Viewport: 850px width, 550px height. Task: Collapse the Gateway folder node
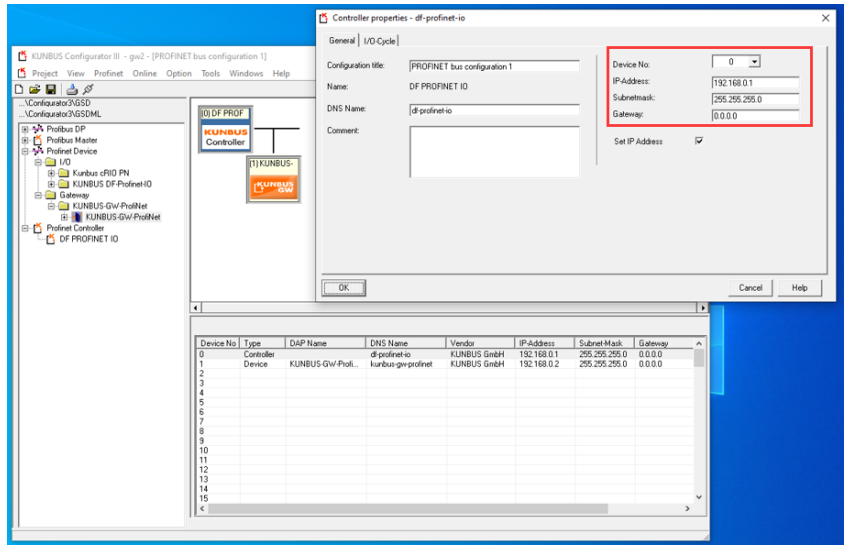[x=38, y=195]
